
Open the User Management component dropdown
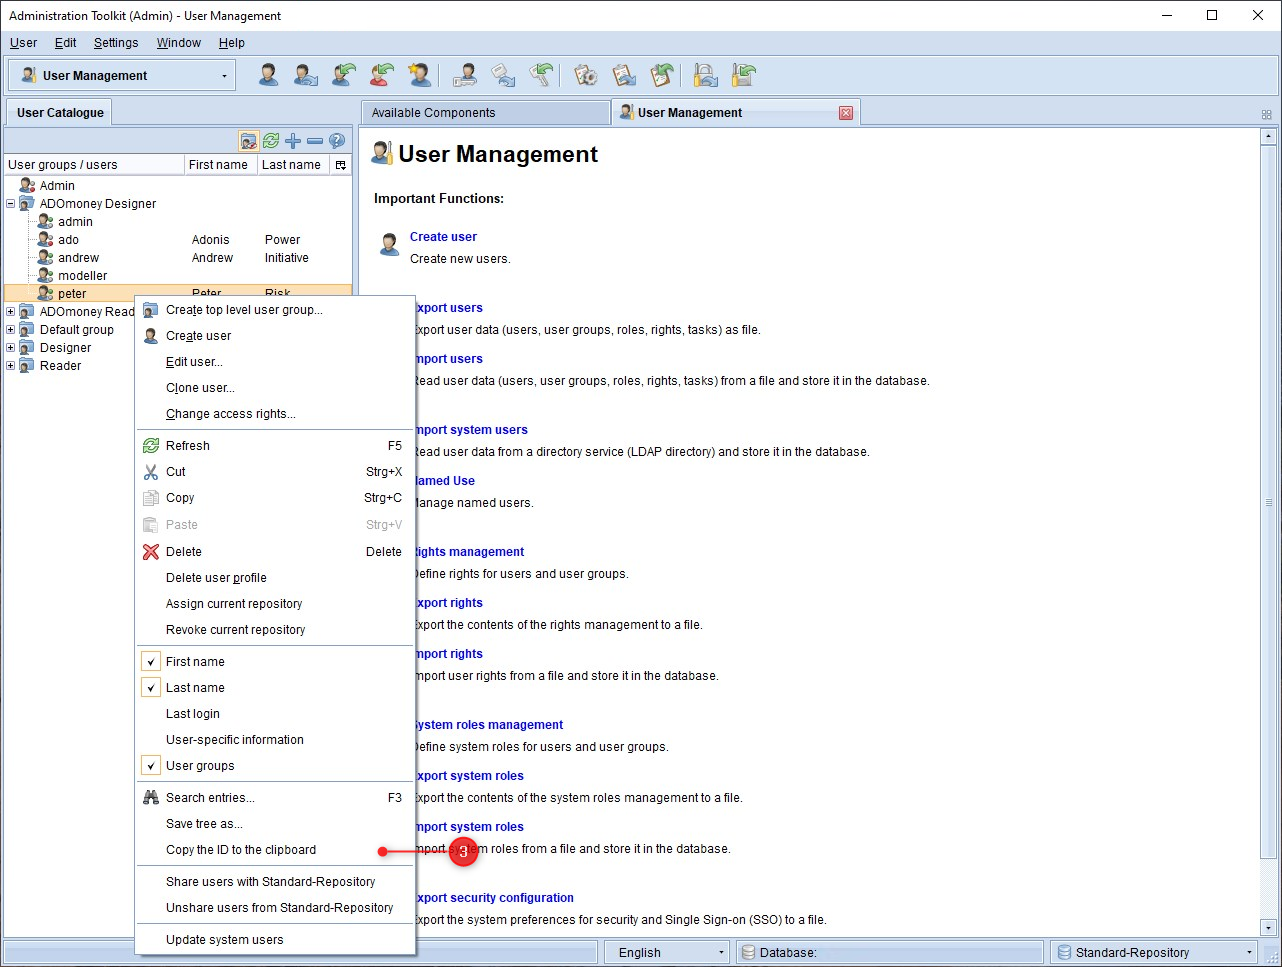click(x=122, y=75)
